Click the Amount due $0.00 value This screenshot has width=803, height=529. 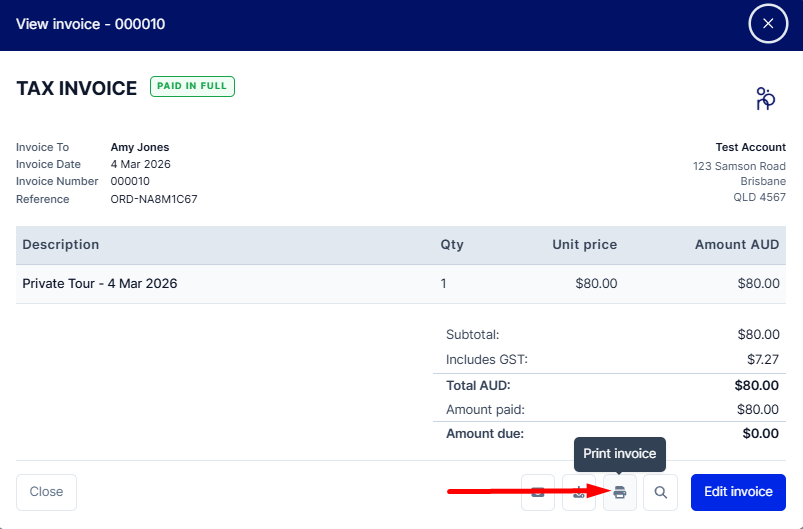click(x=760, y=434)
